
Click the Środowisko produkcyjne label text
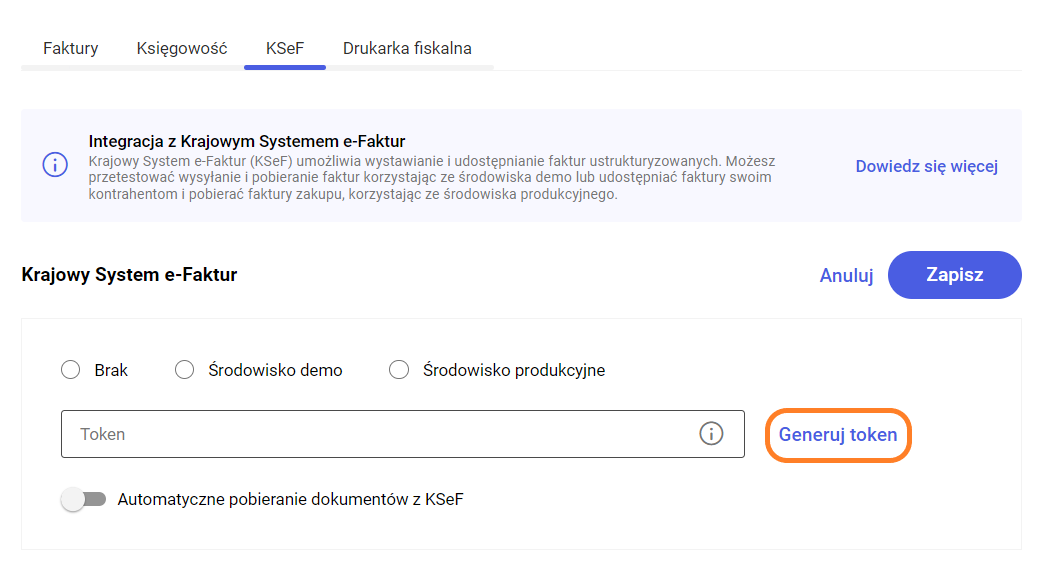[513, 370]
